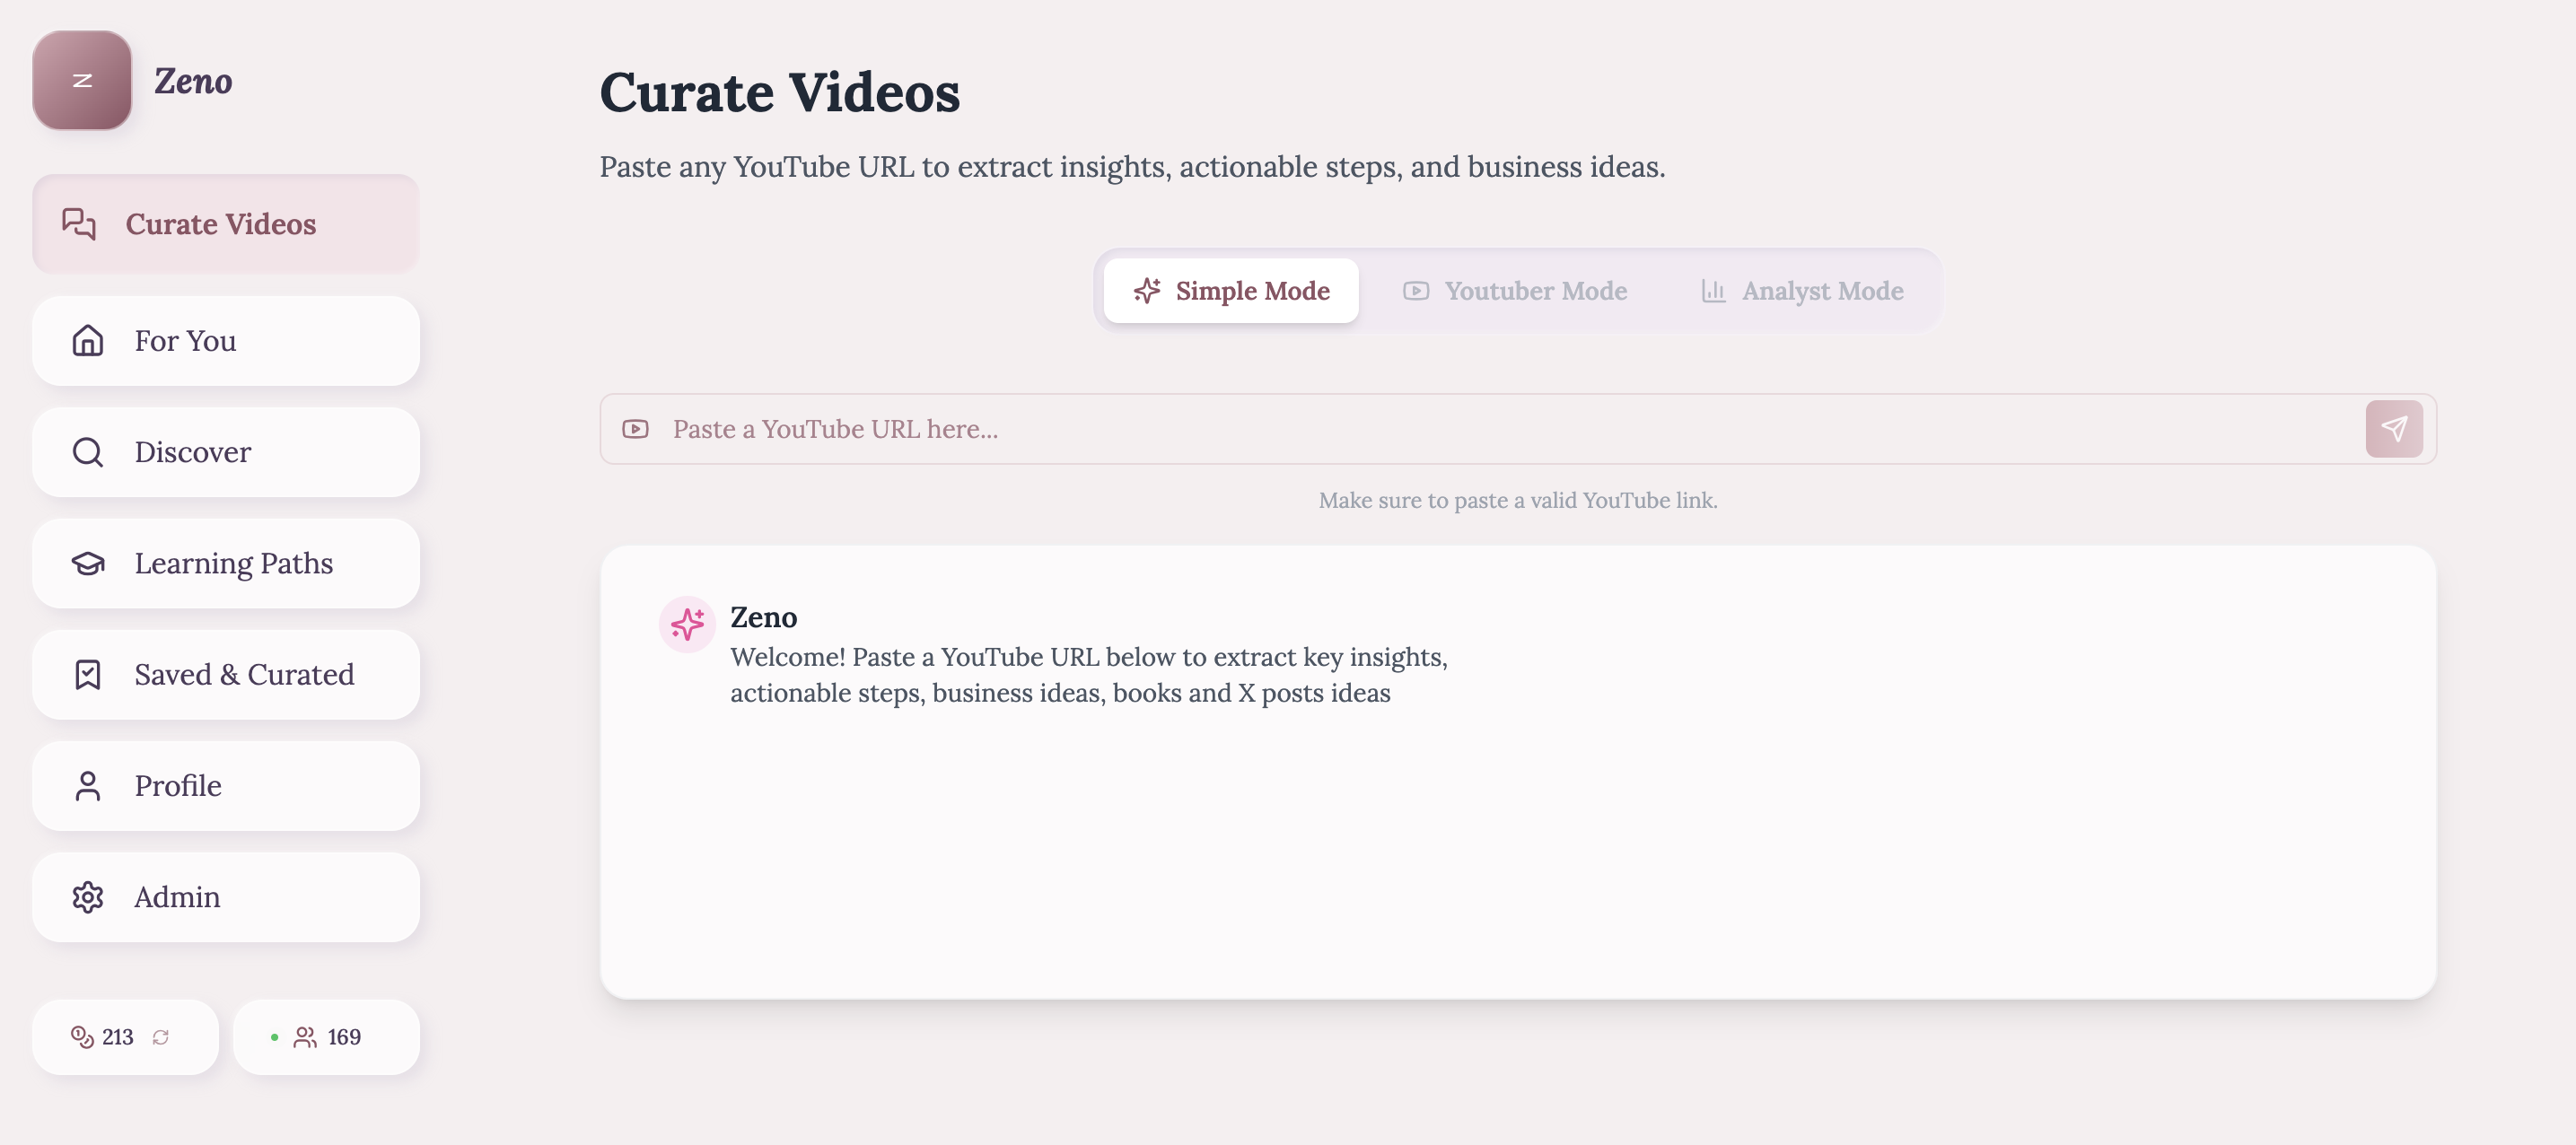The image size is (2576, 1145).
Task: Click the home icon beside For You
Action: pos(88,341)
